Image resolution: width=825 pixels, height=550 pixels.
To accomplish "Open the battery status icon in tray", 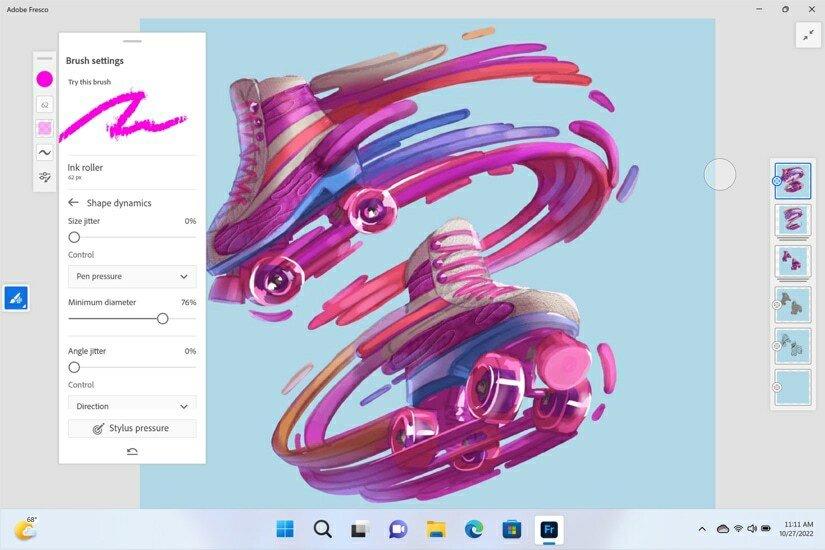I will point(766,528).
